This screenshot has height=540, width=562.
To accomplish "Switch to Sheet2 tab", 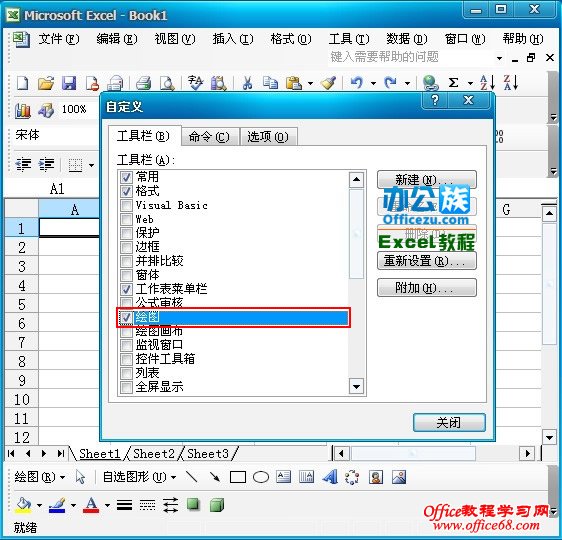I will [154, 454].
